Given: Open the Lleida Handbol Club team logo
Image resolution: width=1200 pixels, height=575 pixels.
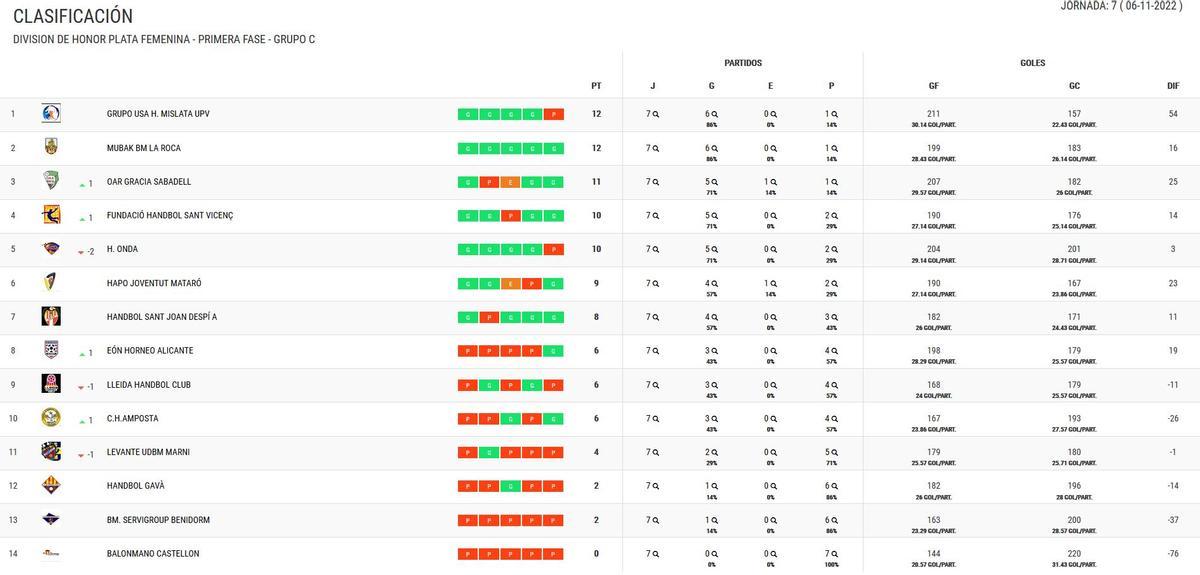Looking at the screenshot, I should [51, 385].
